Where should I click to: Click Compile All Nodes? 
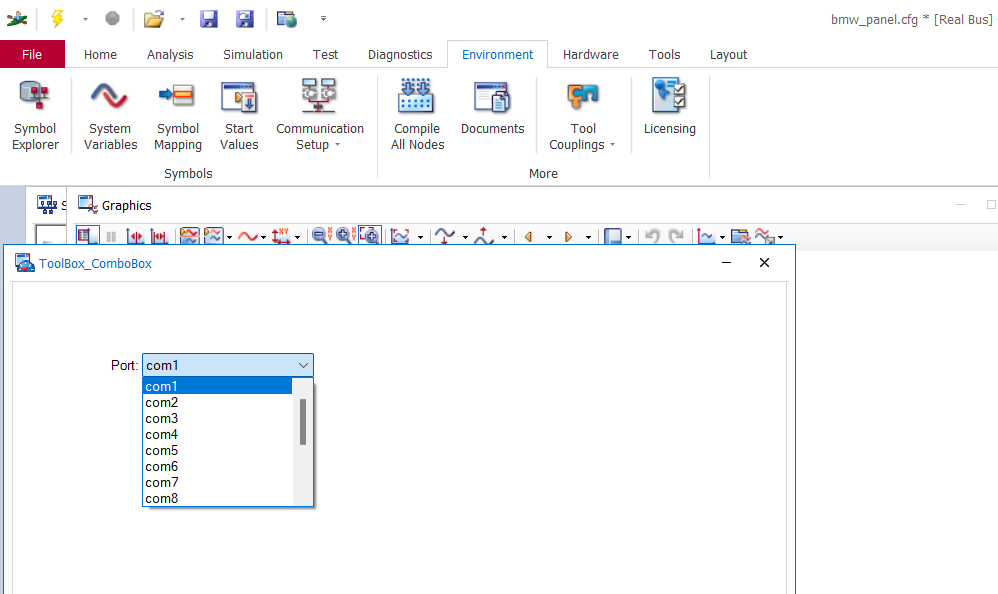click(417, 116)
